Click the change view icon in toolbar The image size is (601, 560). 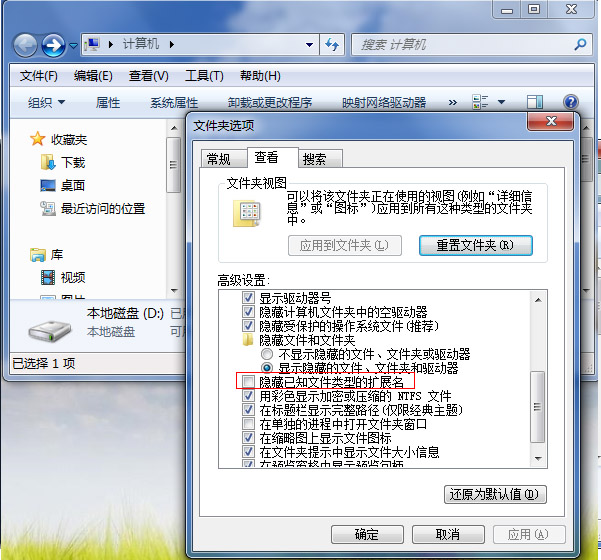pyautogui.click(x=480, y=102)
